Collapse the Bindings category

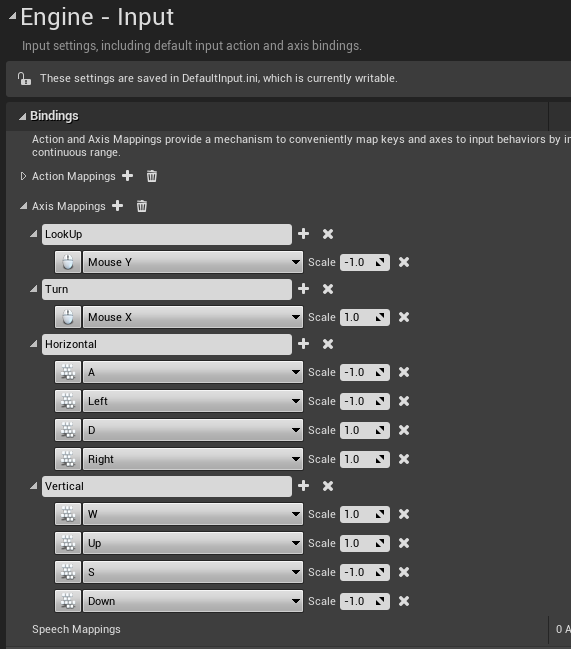(22, 116)
